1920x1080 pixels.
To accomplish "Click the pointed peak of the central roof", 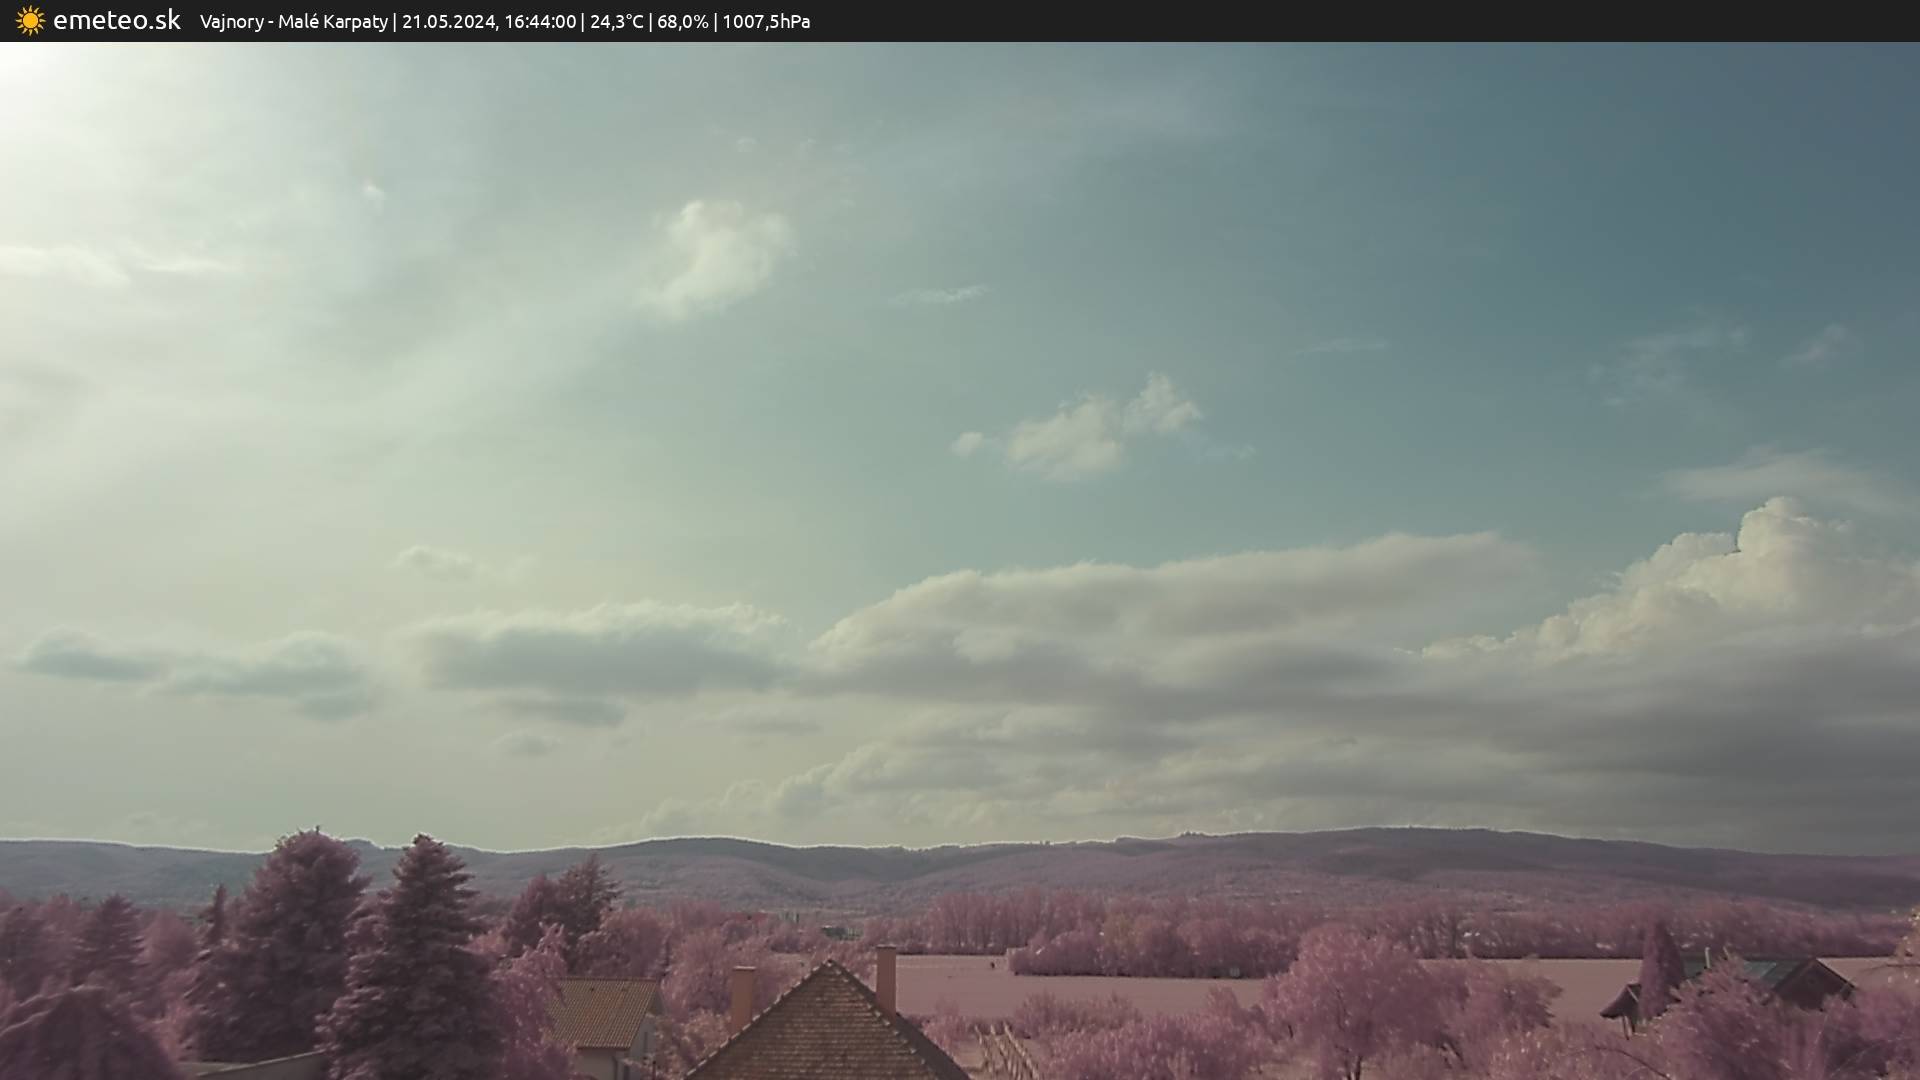I will [x=828, y=965].
